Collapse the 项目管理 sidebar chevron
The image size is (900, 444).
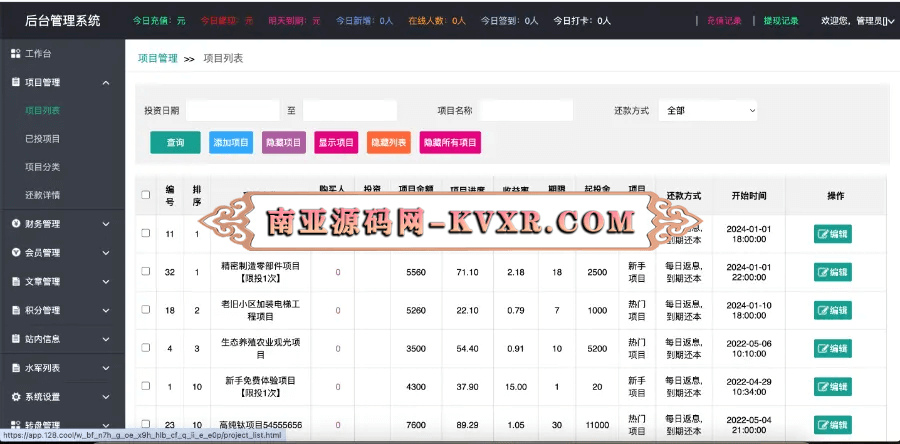(106, 83)
